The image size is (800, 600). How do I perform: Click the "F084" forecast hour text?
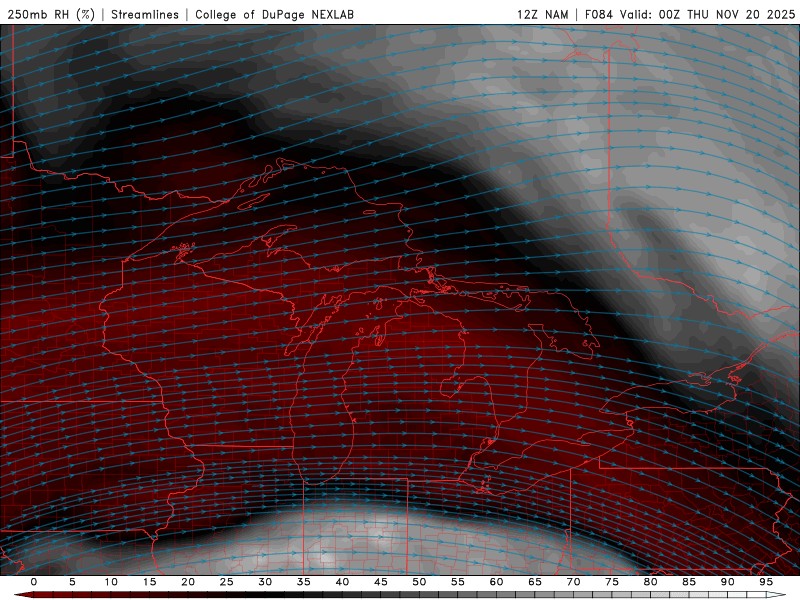pyautogui.click(x=598, y=14)
